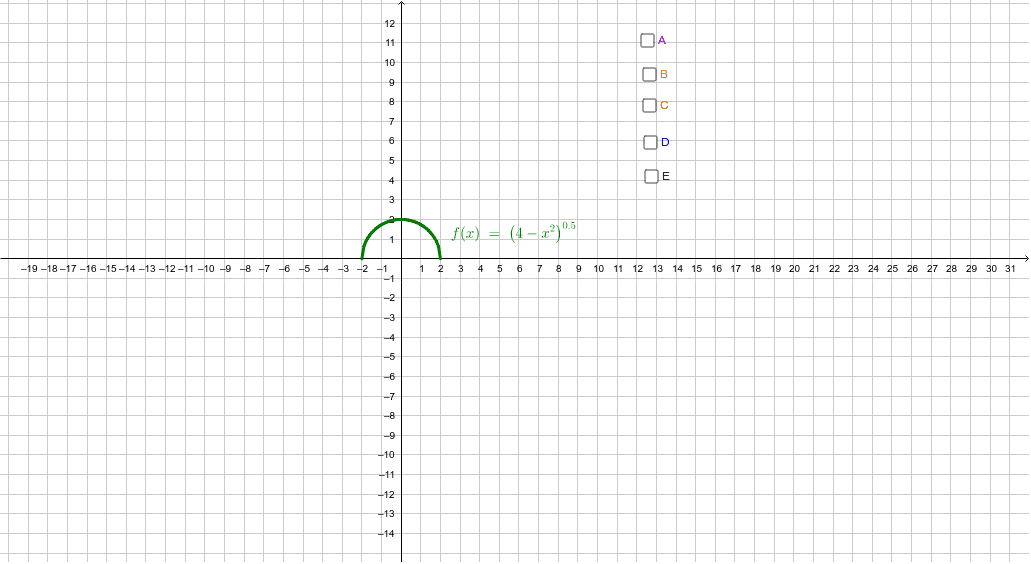Click x-axis label −5
The height and width of the screenshot is (564, 1031).
tap(304, 269)
